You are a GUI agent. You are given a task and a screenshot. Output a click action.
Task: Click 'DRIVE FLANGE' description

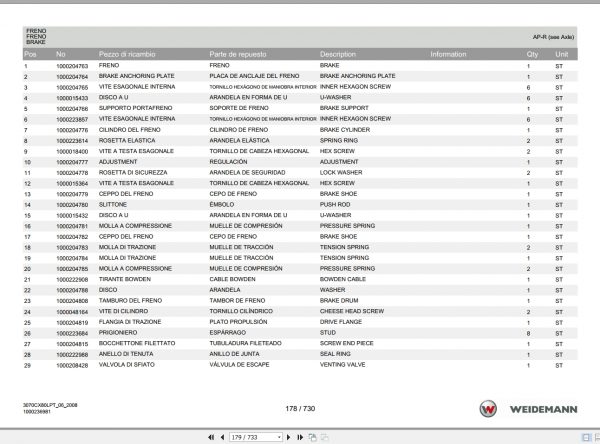coord(341,322)
